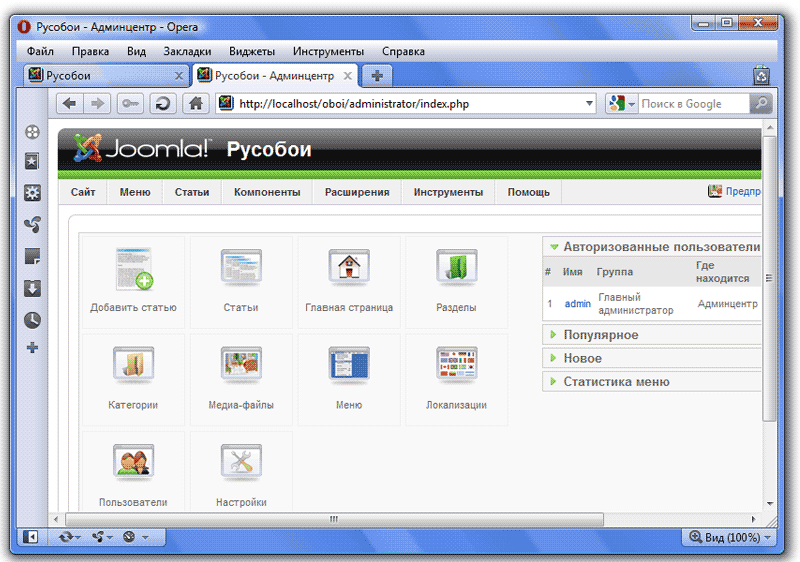This screenshot has height=562, width=800.
Task: Open the Добавить статью icon
Action: pyautogui.click(x=133, y=269)
